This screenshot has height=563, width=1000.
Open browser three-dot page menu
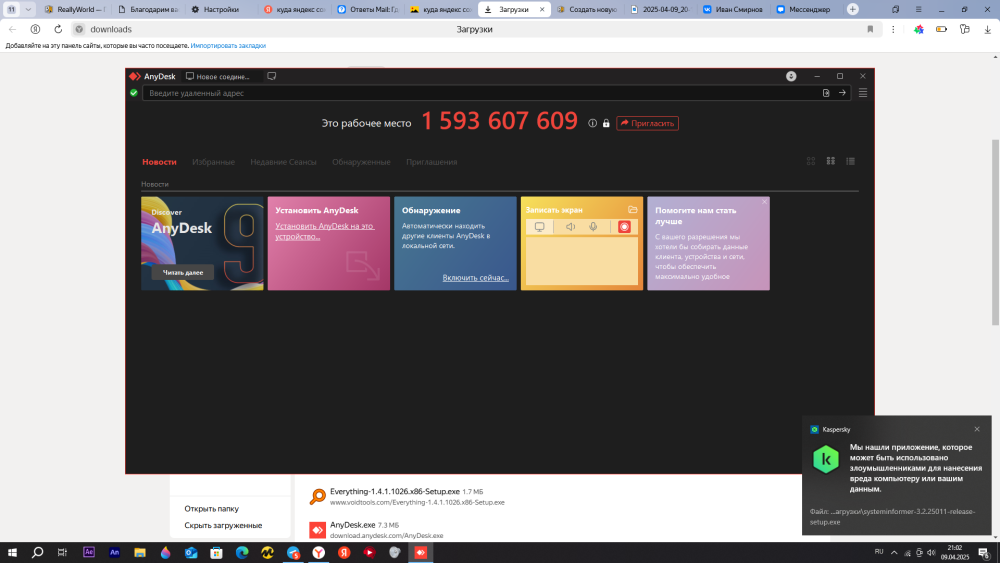click(x=893, y=29)
